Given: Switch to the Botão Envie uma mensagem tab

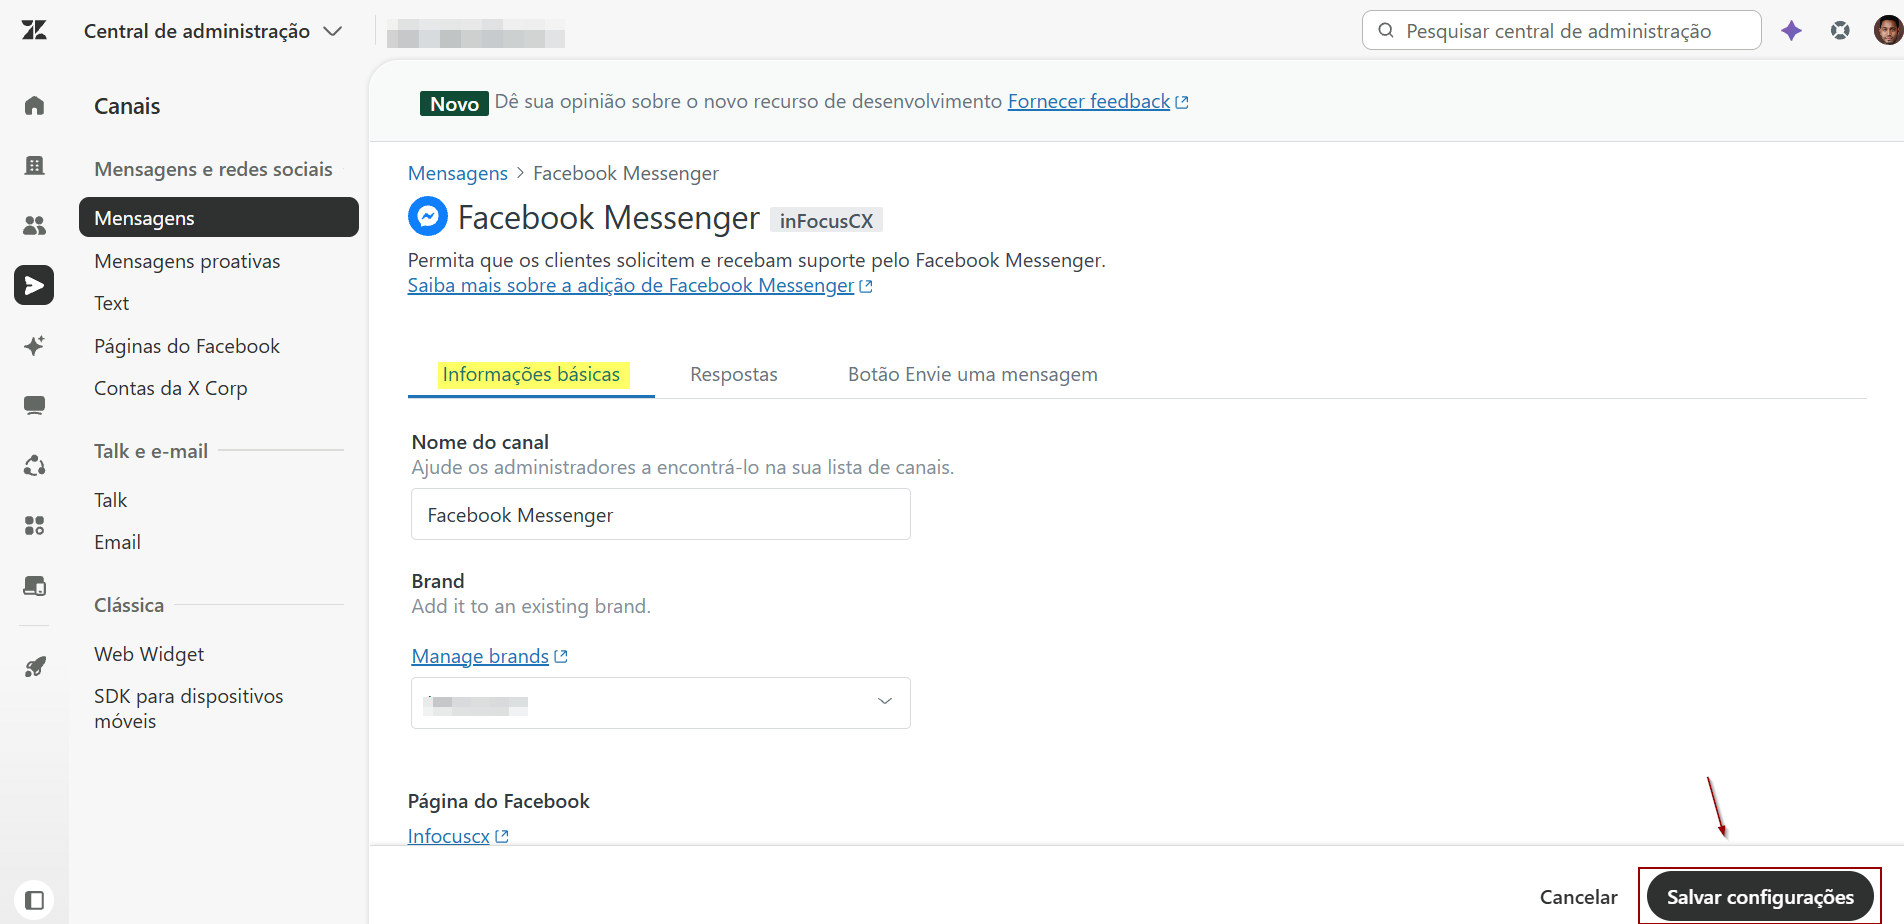Looking at the screenshot, I should point(973,375).
